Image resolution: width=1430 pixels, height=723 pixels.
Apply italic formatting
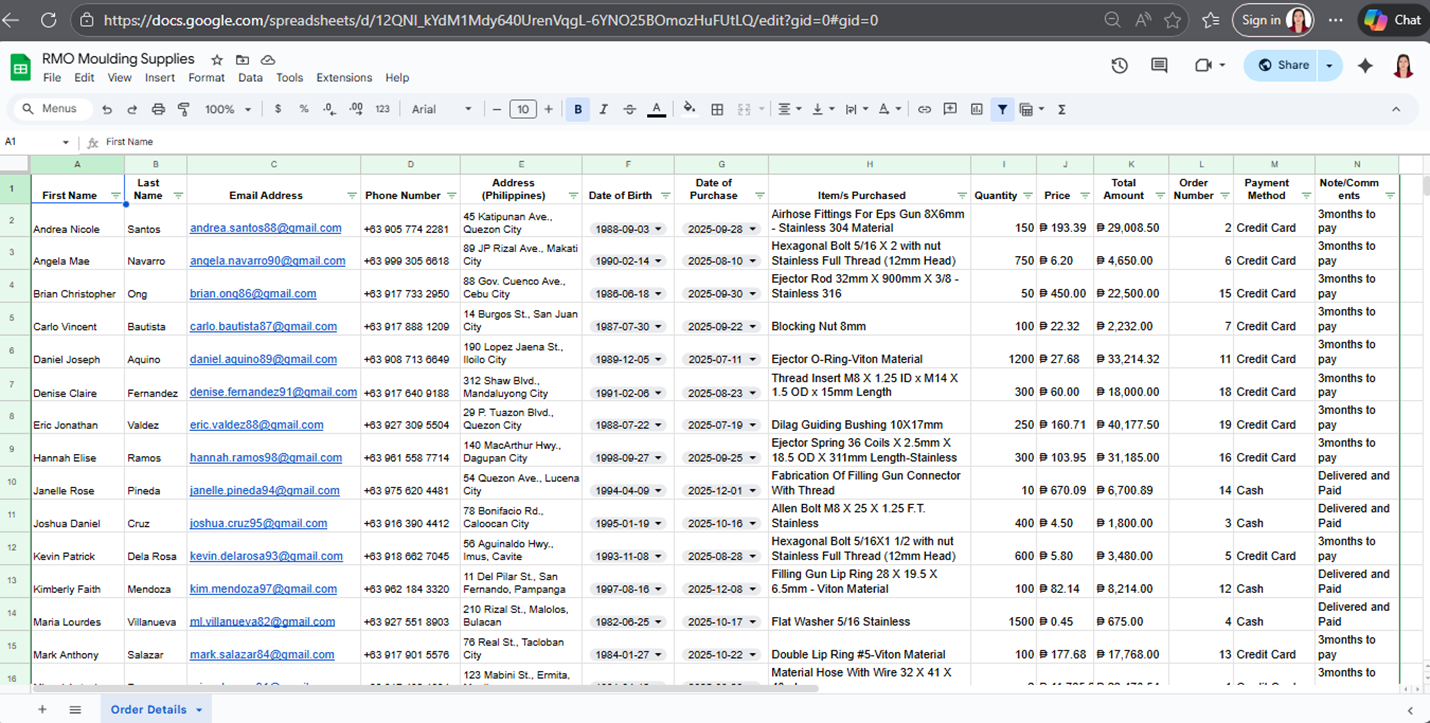tap(603, 109)
